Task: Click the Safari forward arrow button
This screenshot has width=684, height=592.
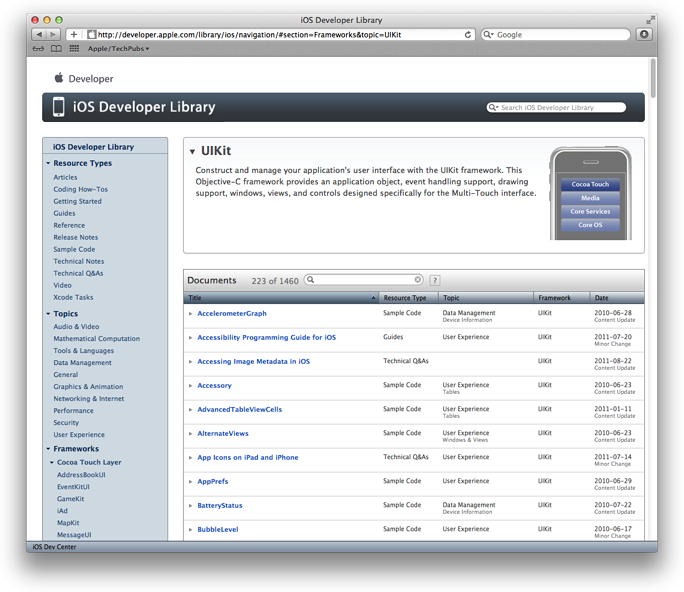Action: click(x=53, y=34)
